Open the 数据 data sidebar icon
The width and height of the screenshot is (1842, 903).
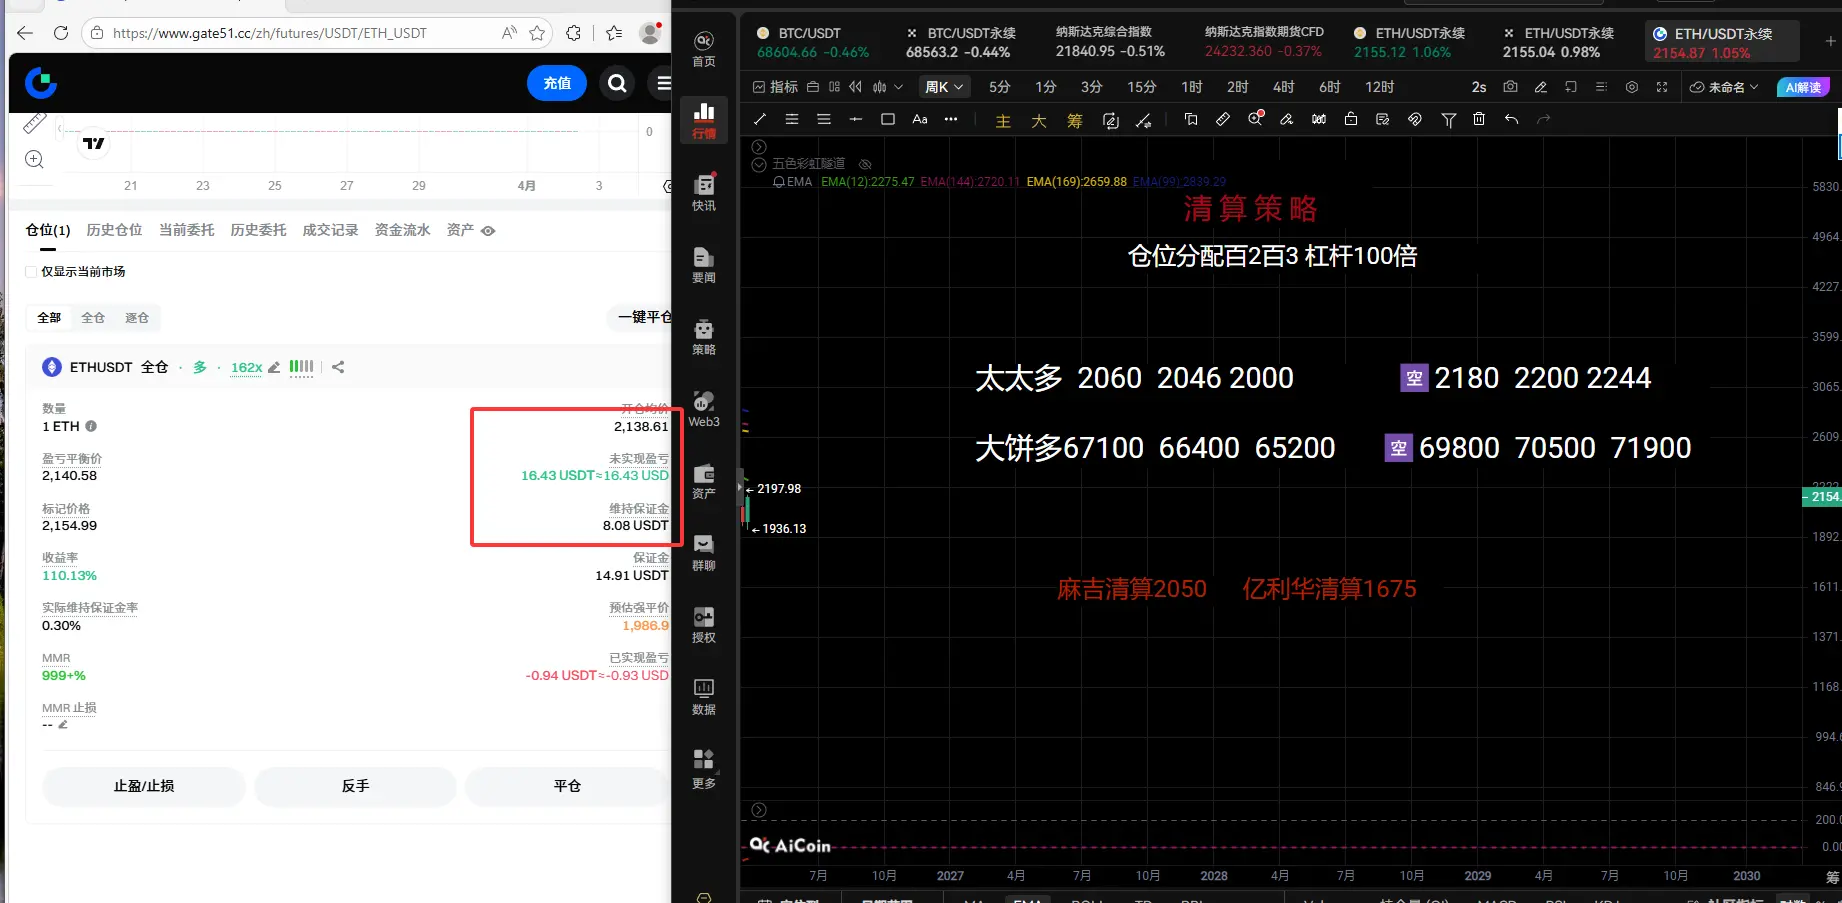pos(704,697)
